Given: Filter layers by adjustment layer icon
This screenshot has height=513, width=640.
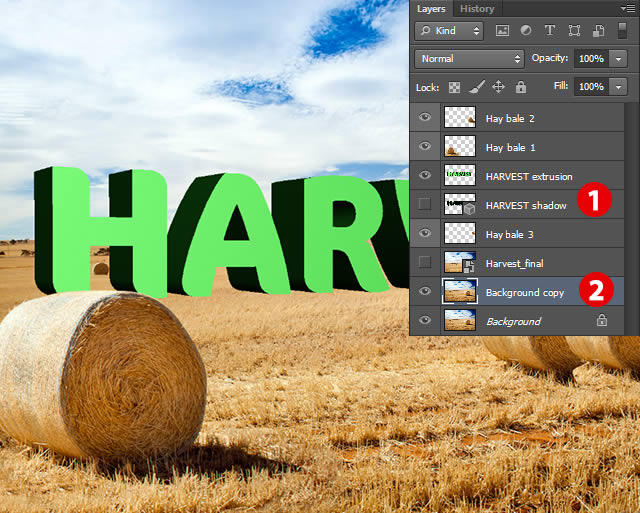Looking at the screenshot, I should tap(526, 31).
